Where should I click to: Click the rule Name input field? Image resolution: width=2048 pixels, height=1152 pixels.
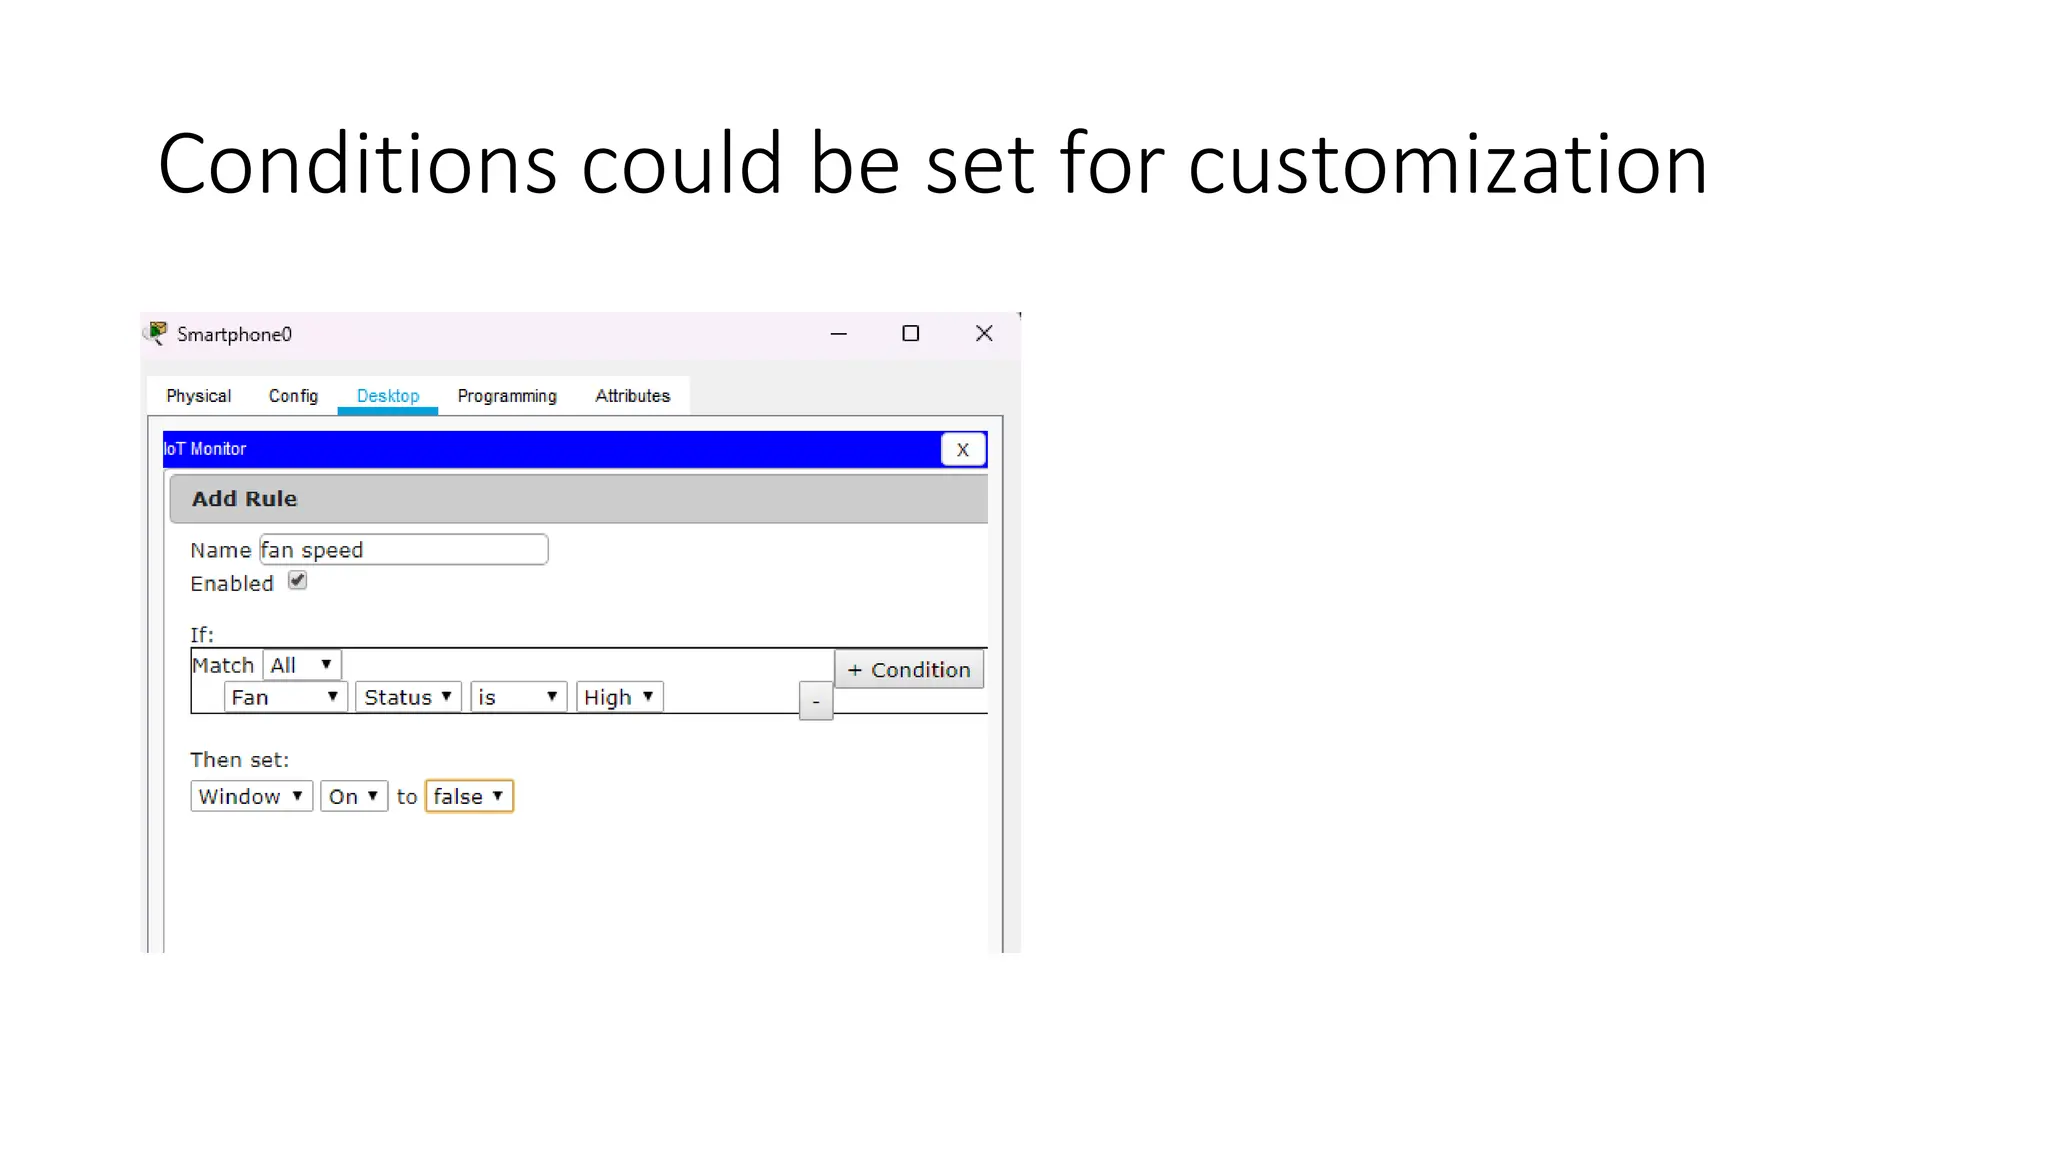click(404, 550)
